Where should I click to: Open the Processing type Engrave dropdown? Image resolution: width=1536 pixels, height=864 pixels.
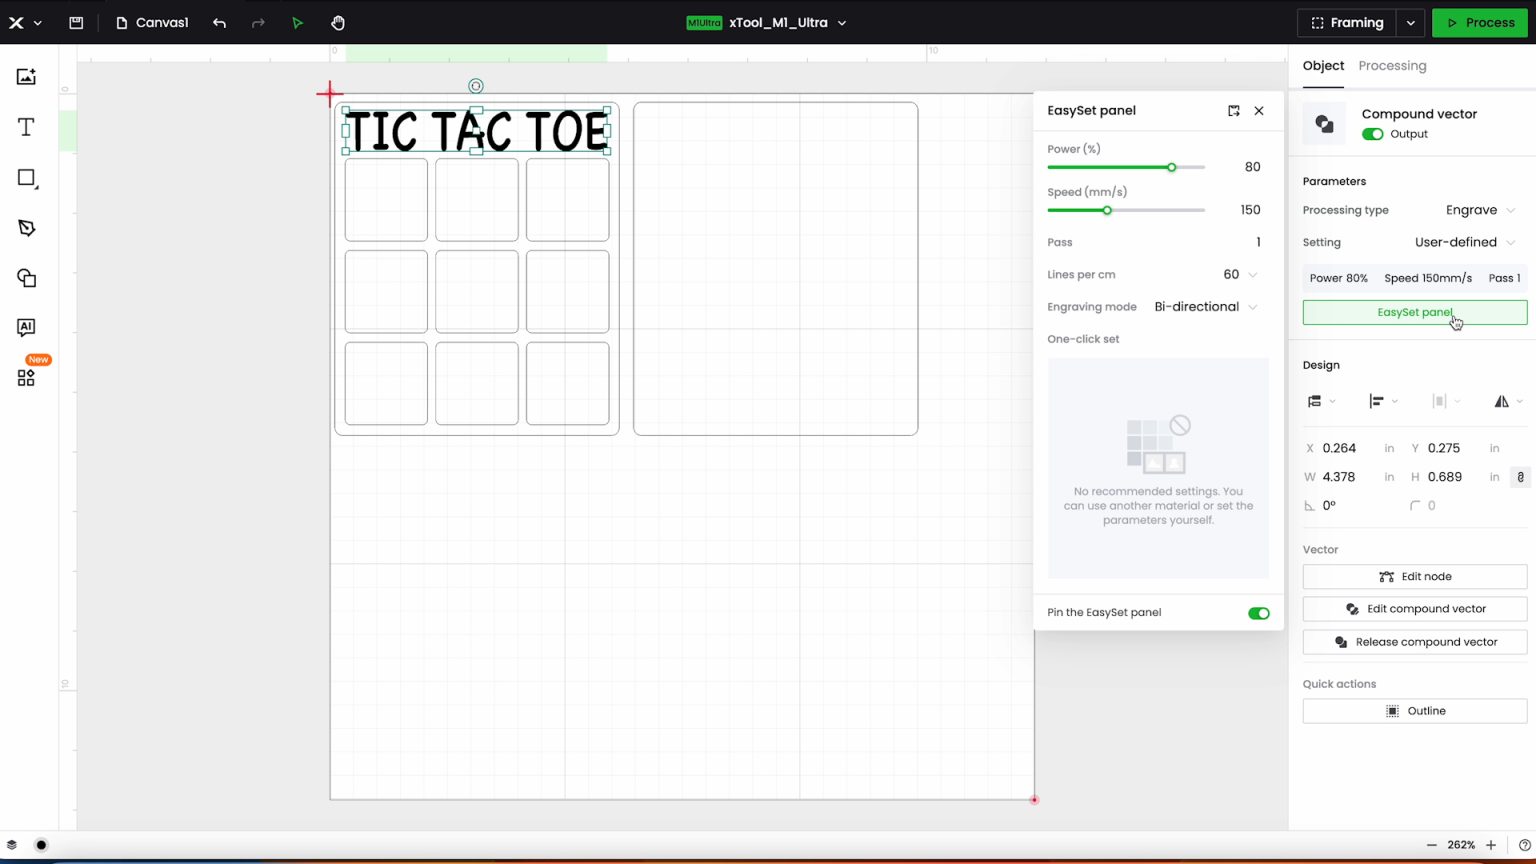[x=1480, y=210]
